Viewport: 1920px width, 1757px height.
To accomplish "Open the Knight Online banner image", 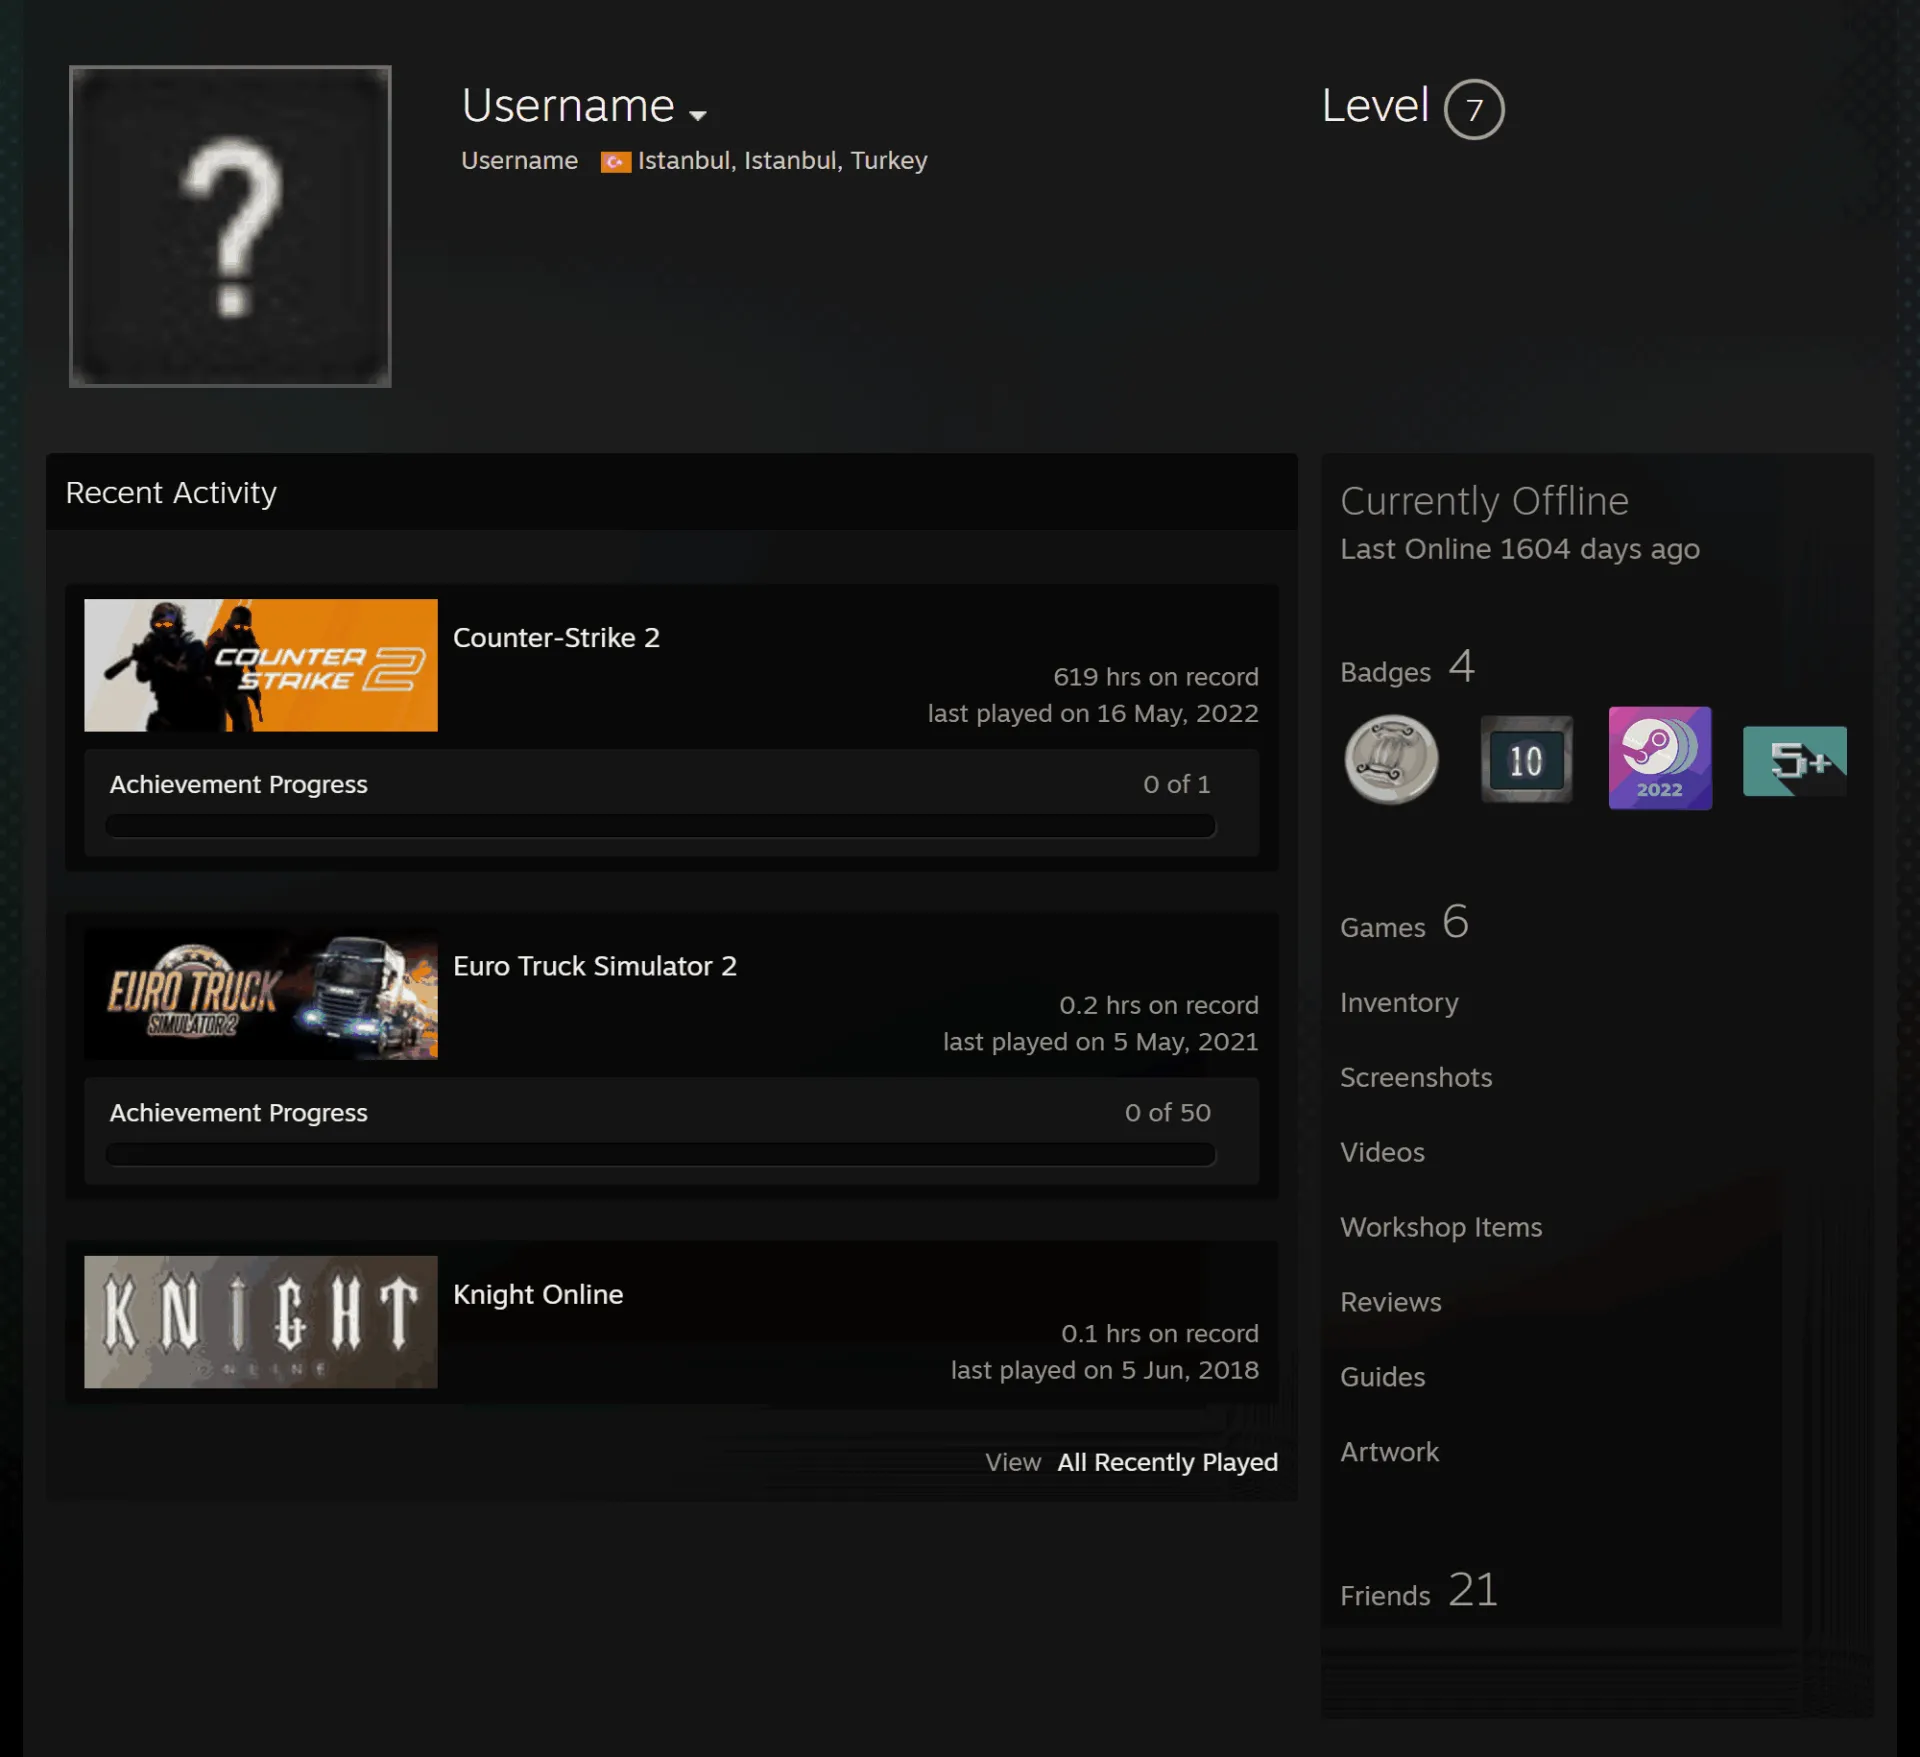I will (x=261, y=1321).
